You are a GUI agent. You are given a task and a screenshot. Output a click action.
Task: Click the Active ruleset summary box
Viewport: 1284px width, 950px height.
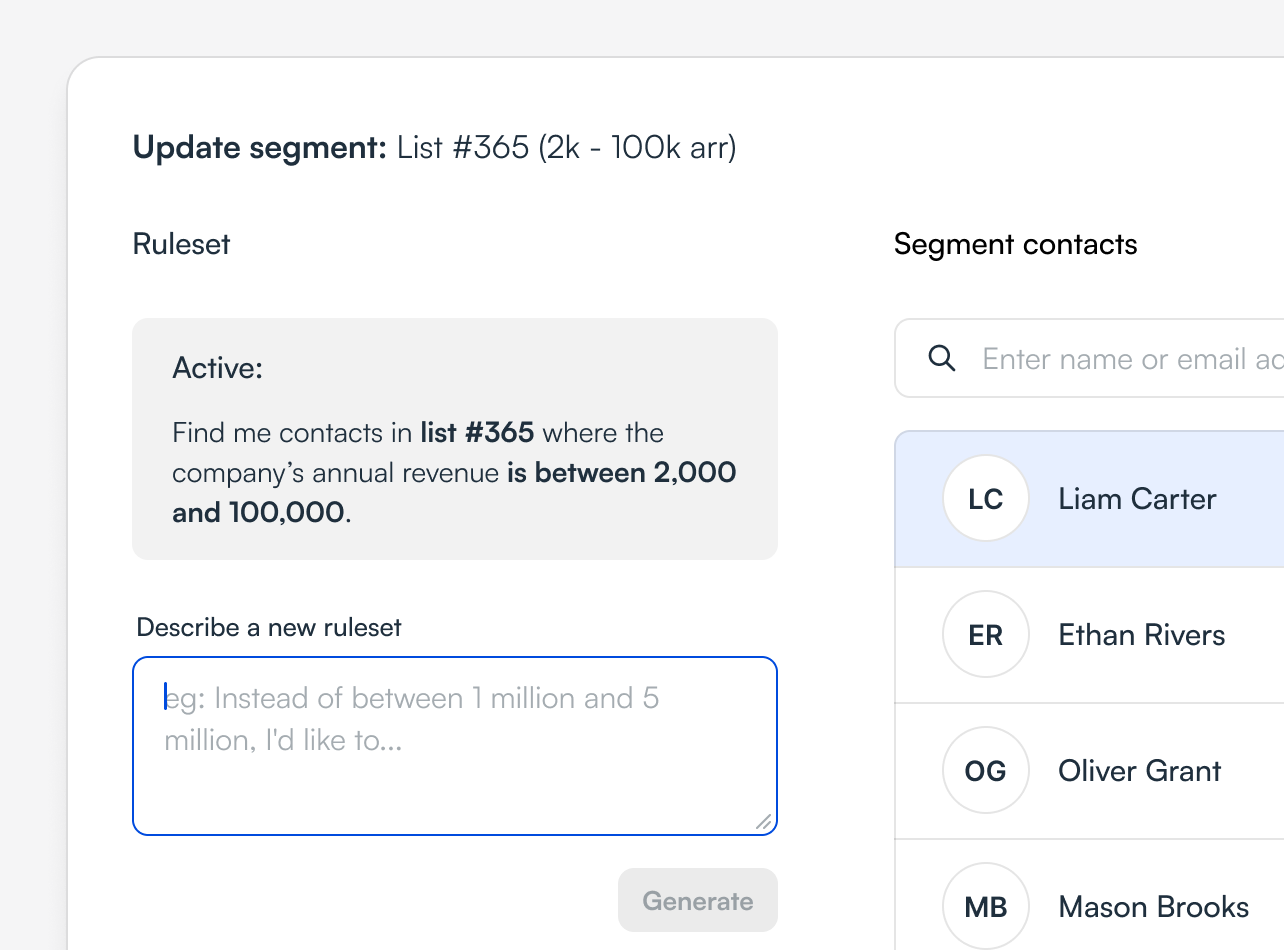click(455, 439)
